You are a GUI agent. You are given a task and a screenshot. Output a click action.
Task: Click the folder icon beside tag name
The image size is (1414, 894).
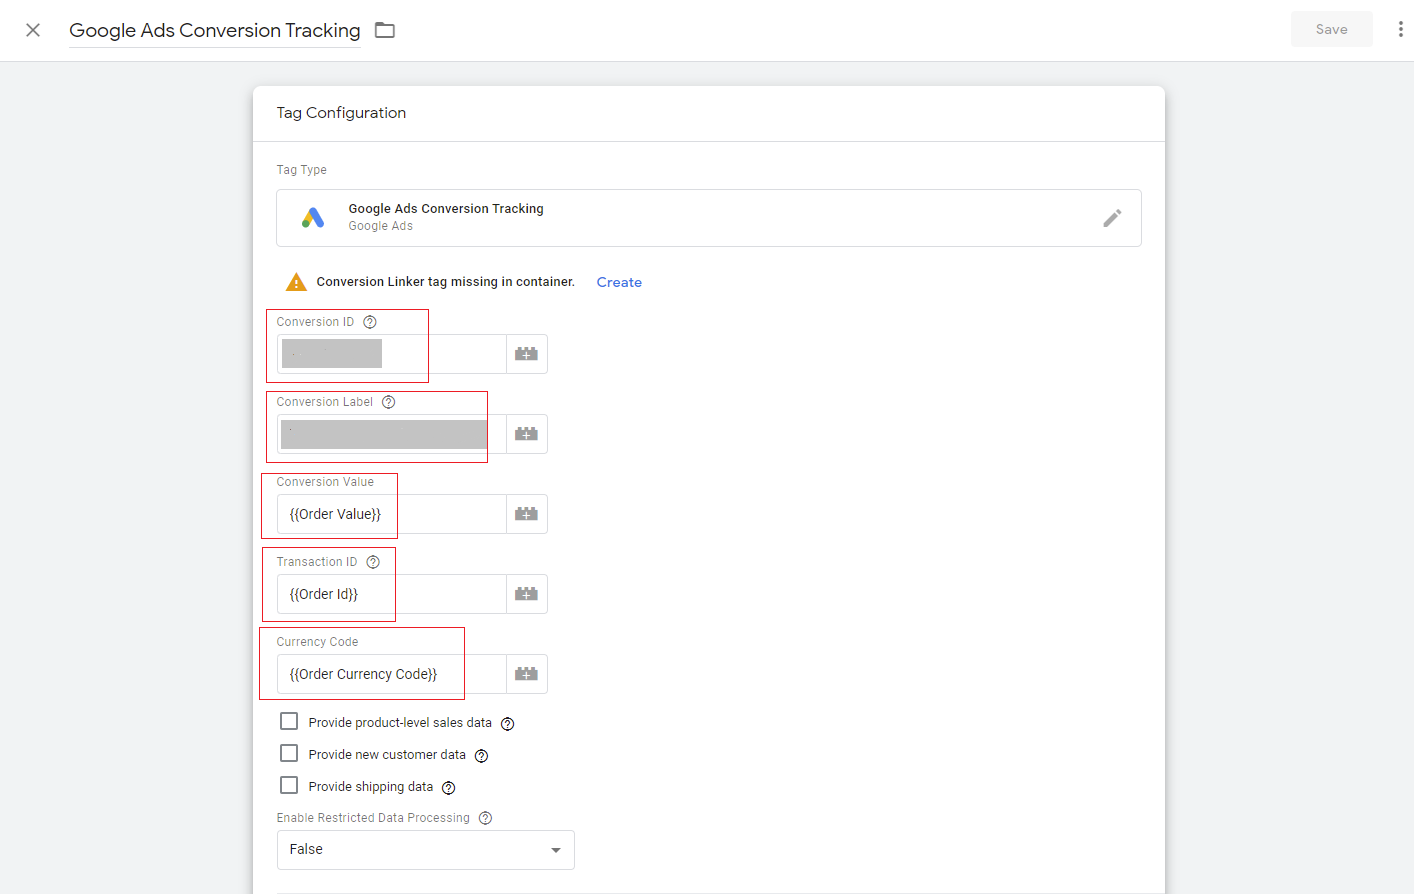pos(385,30)
